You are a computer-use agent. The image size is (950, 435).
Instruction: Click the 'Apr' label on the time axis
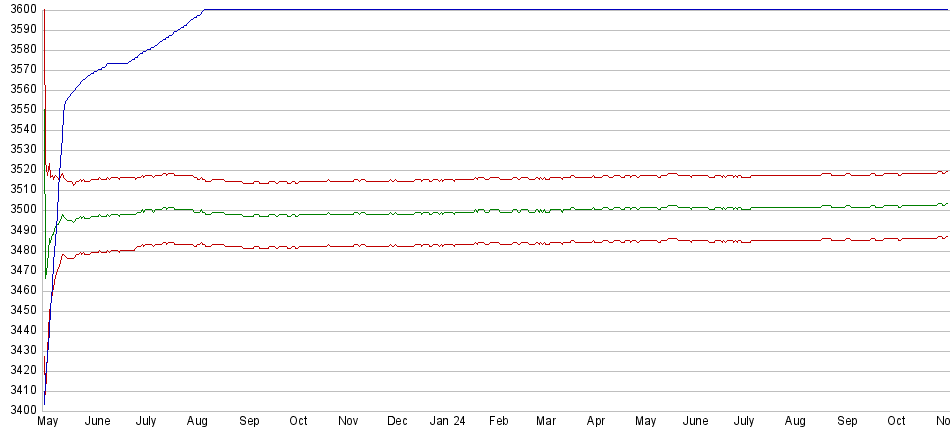click(596, 422)
